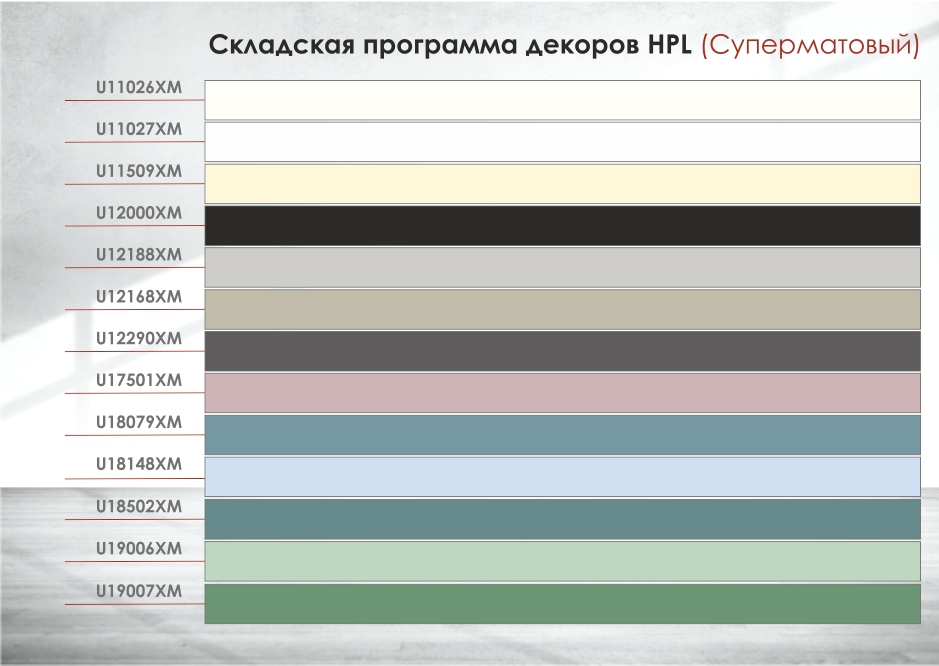This screenshot has width=939, height=666.
Task: Click the U19007XM code label
Action: [137, 592]
